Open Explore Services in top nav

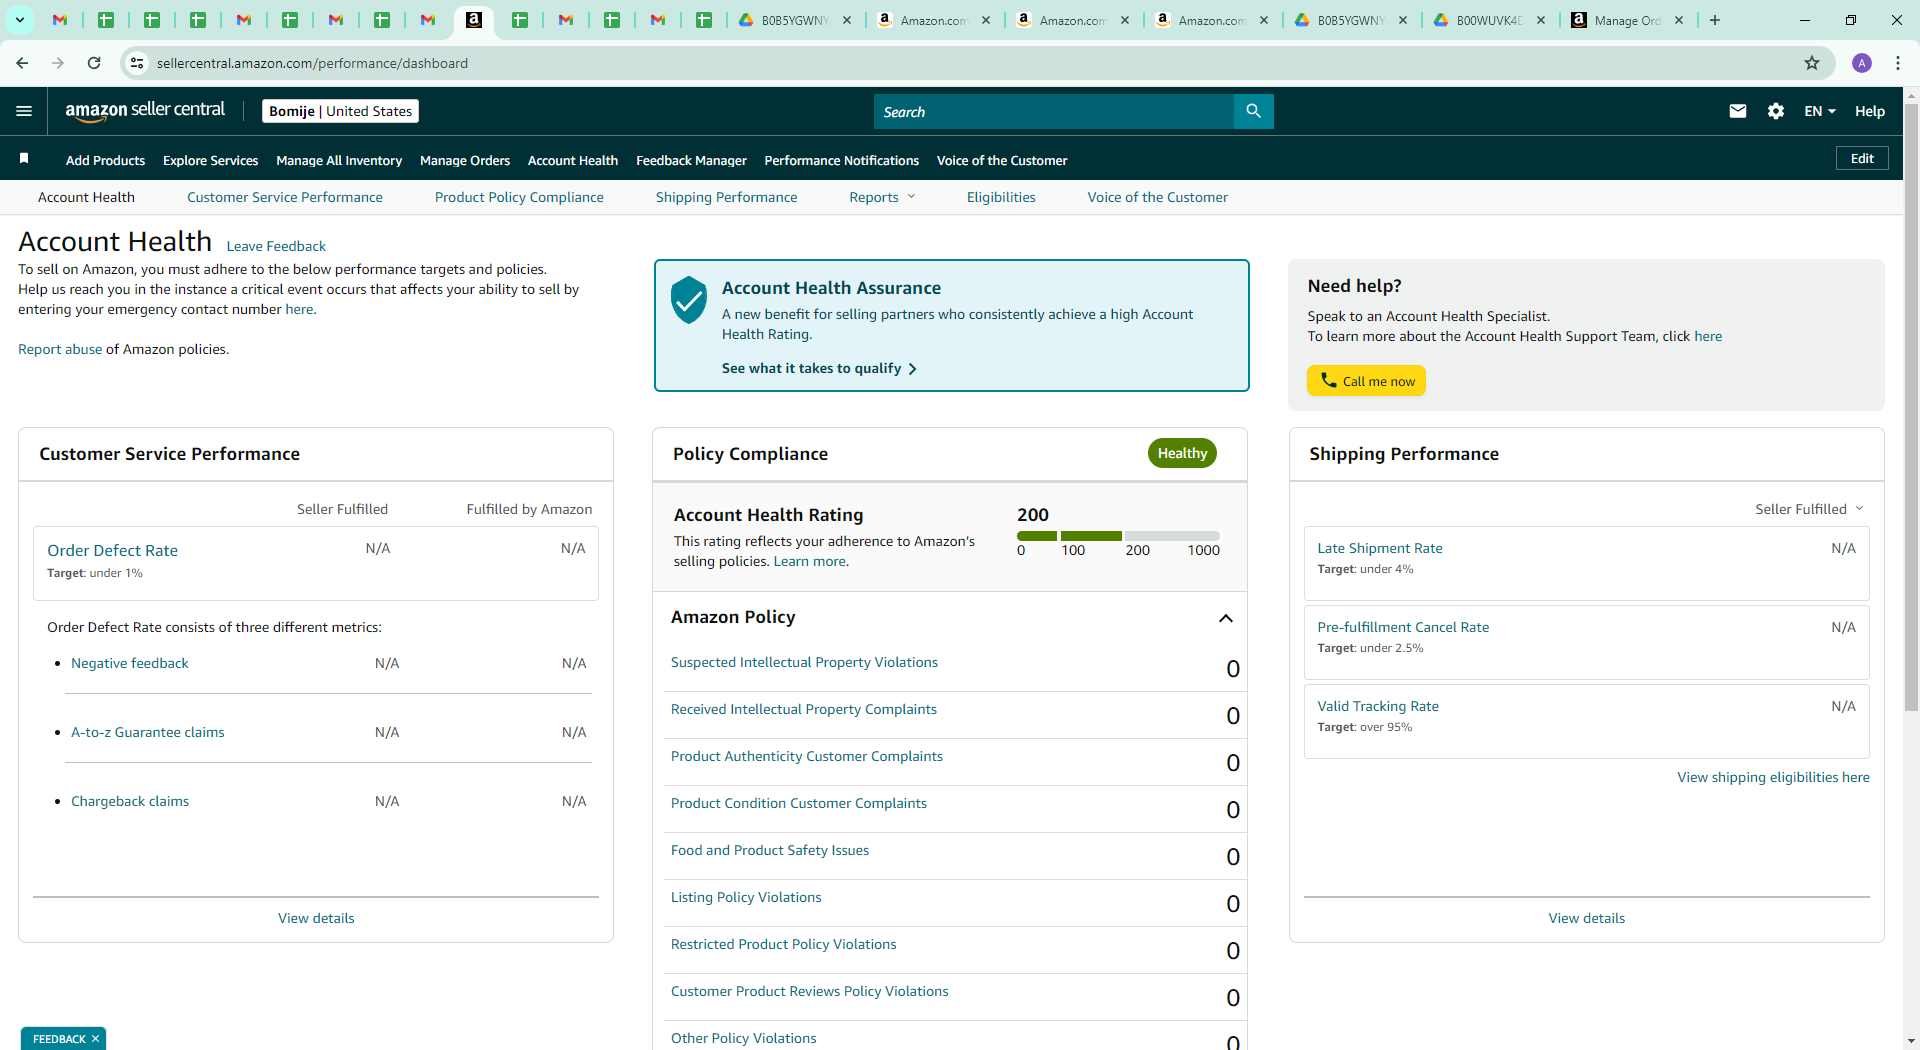click(210, 160)
